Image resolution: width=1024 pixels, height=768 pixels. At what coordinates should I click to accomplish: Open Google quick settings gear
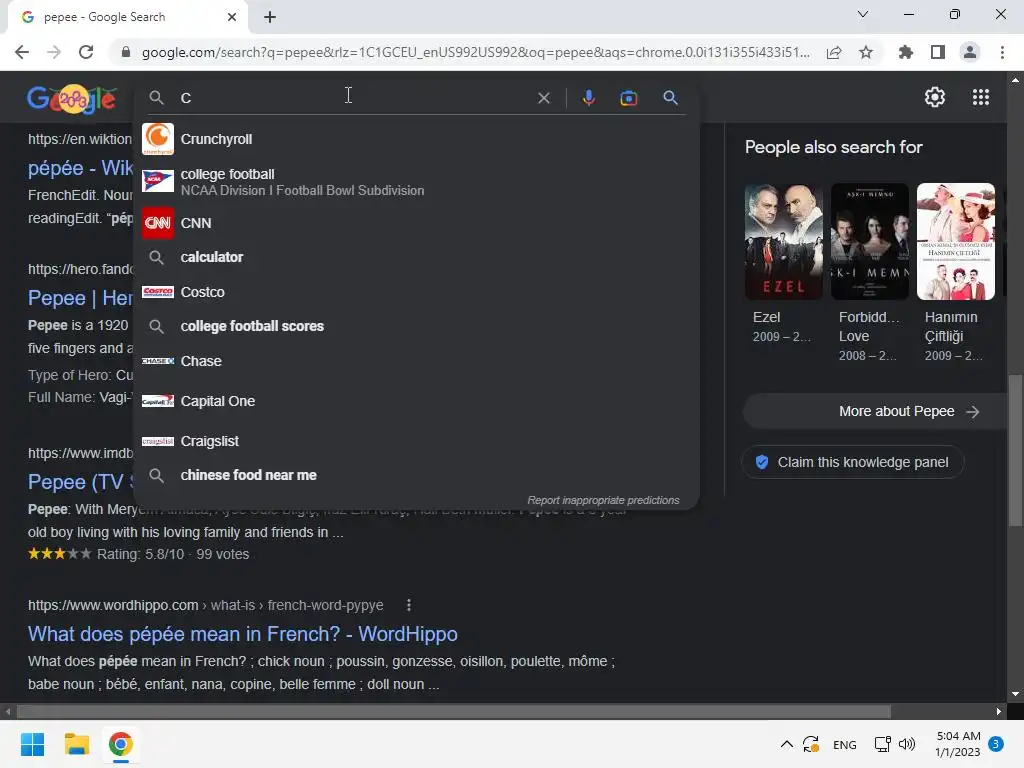click(935, 97)
